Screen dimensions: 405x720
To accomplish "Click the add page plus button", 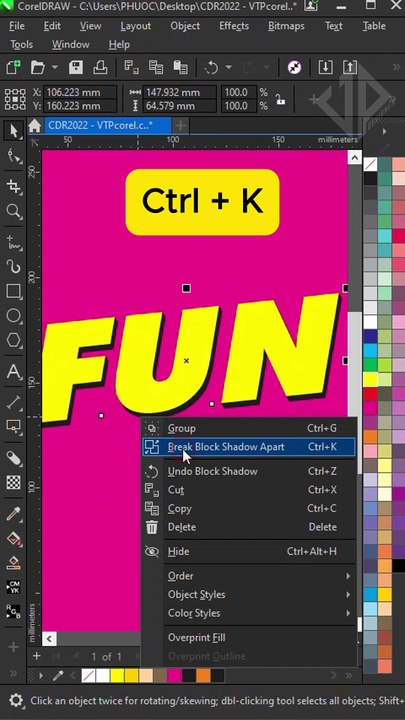I will coord(37,656).
